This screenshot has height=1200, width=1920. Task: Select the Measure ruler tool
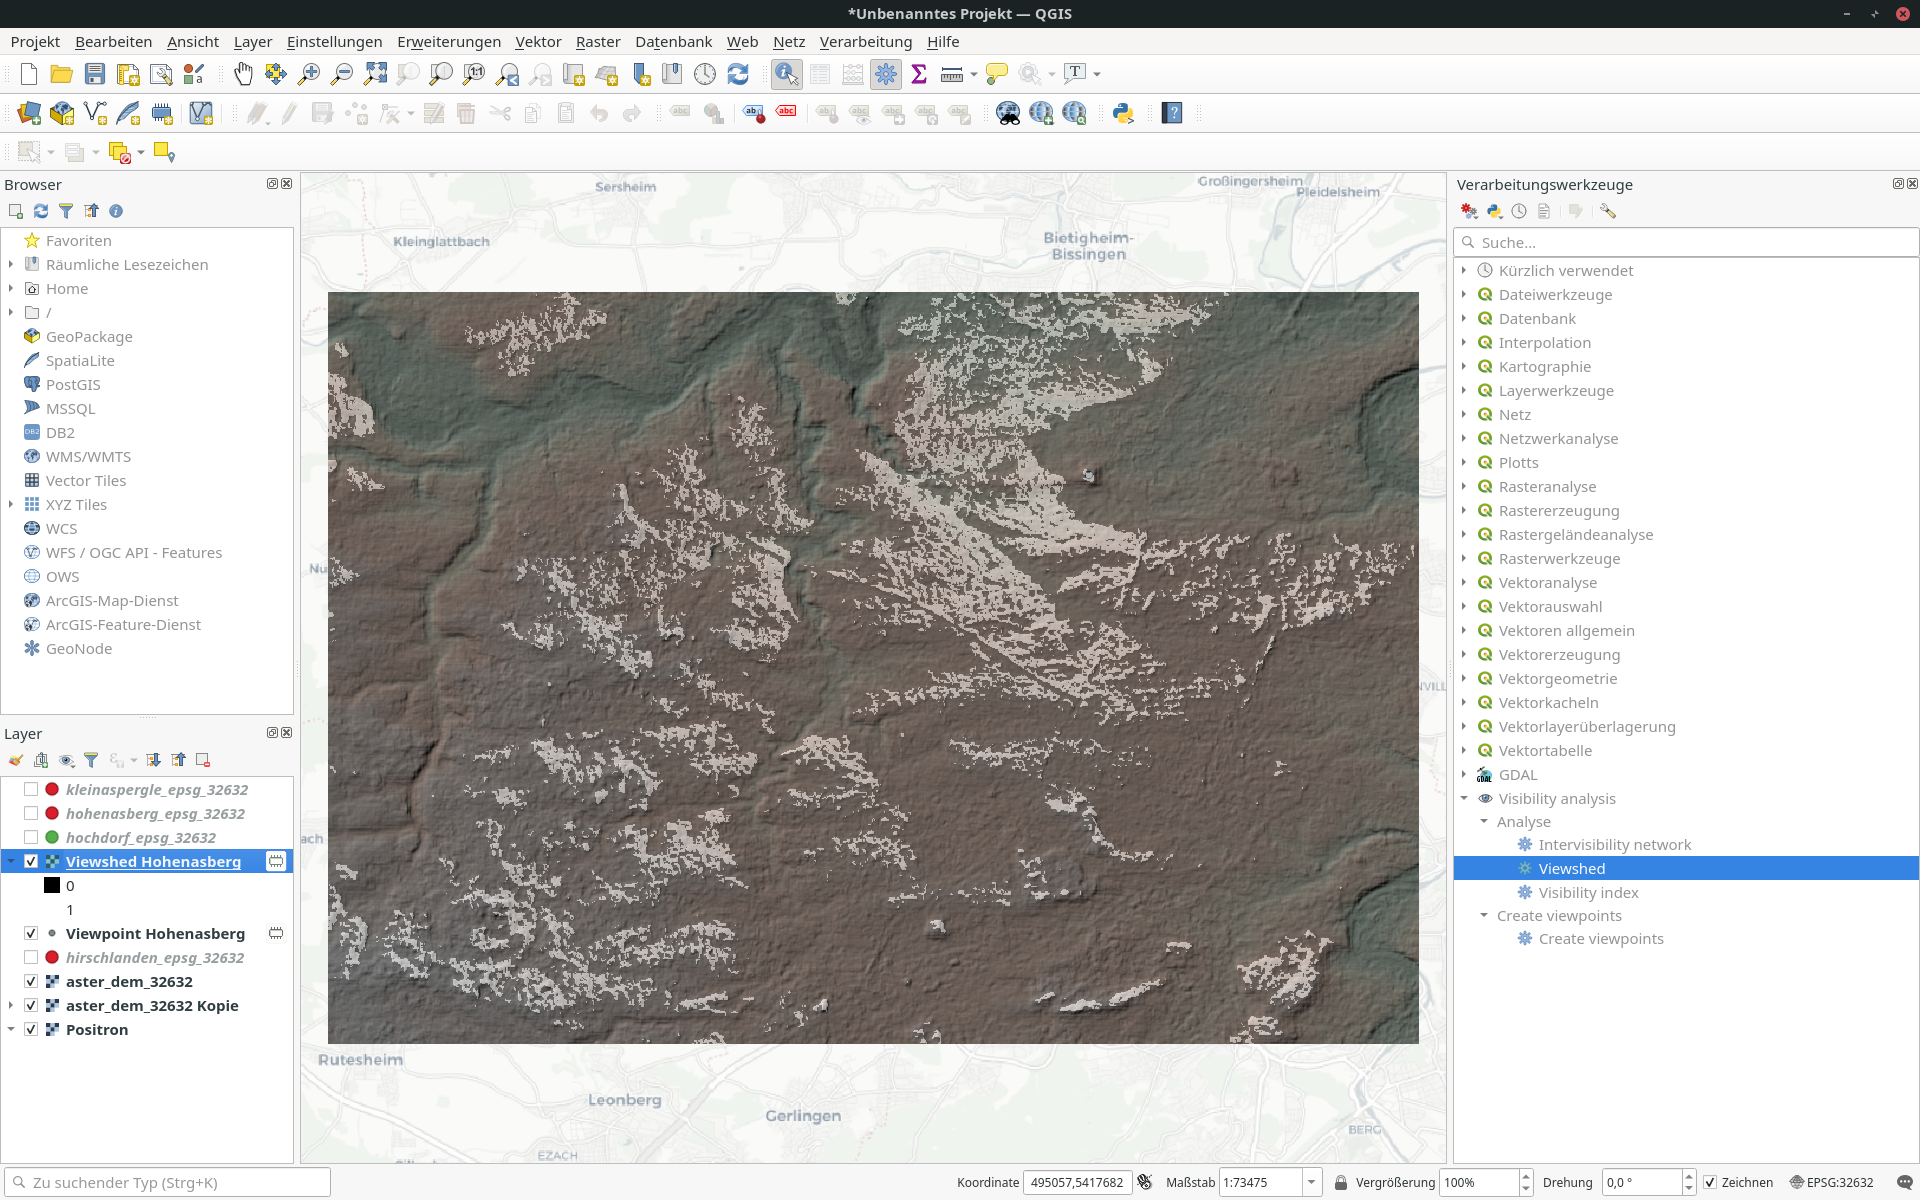click(952, 74)
